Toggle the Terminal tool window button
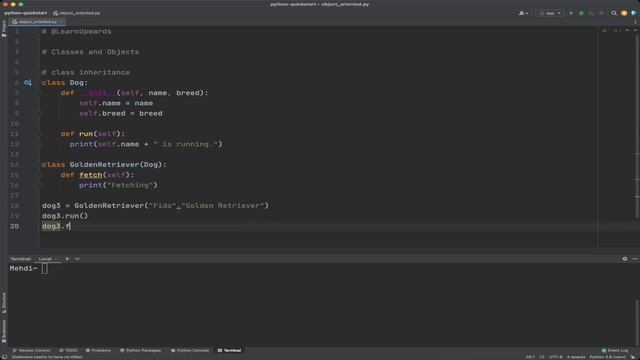 click(229, 350)
